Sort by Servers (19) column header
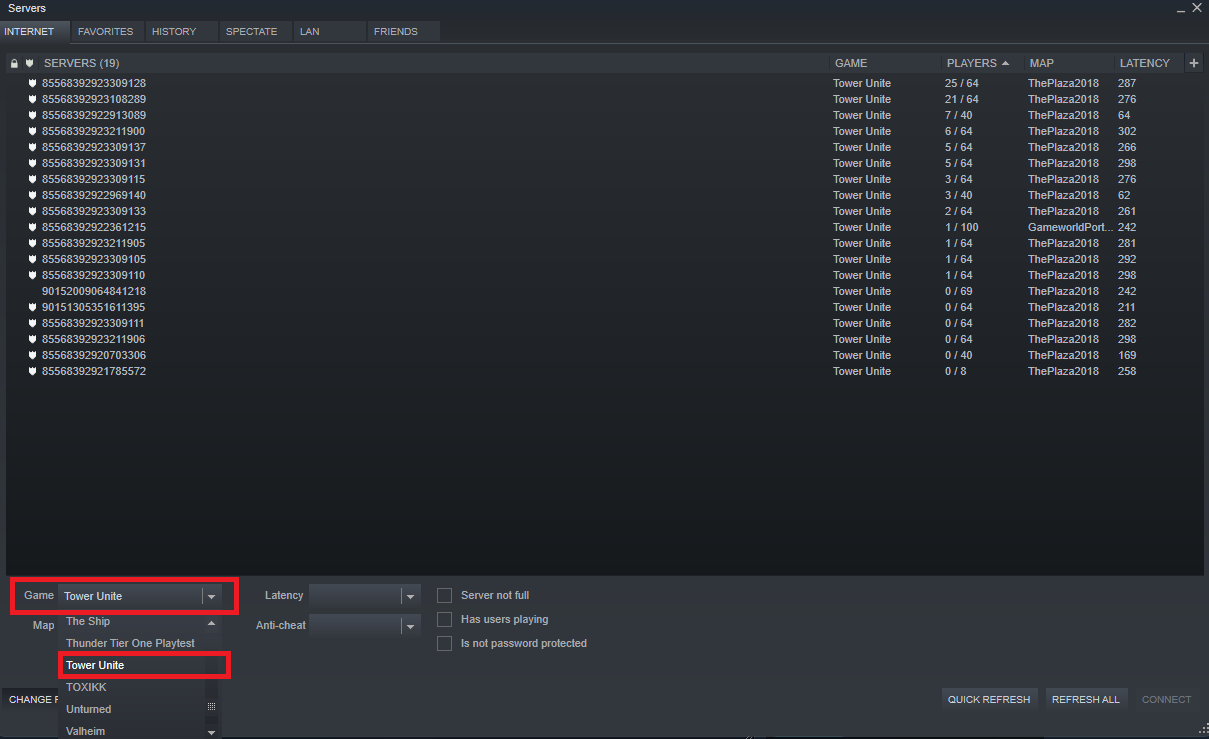The image size is (1209, 739). coord(434,63)
